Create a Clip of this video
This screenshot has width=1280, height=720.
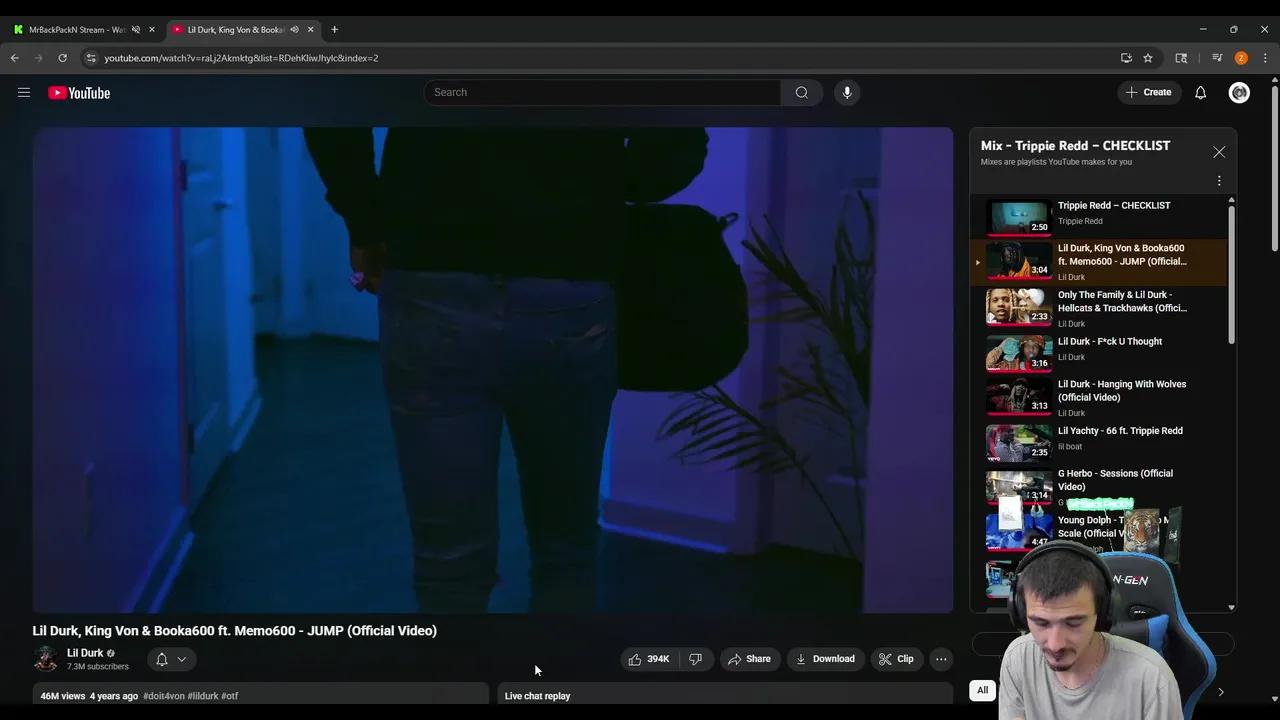click(896, 659)
